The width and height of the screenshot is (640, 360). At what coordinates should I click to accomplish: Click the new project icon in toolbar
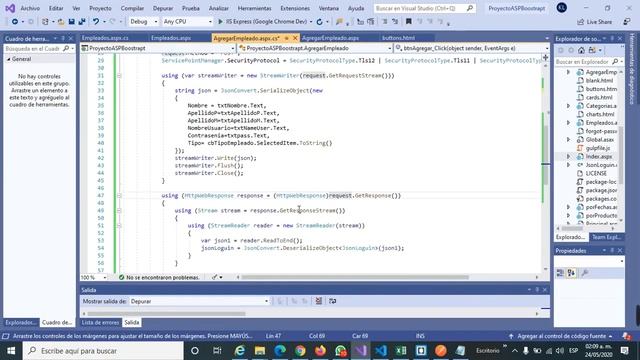point(45,21)
